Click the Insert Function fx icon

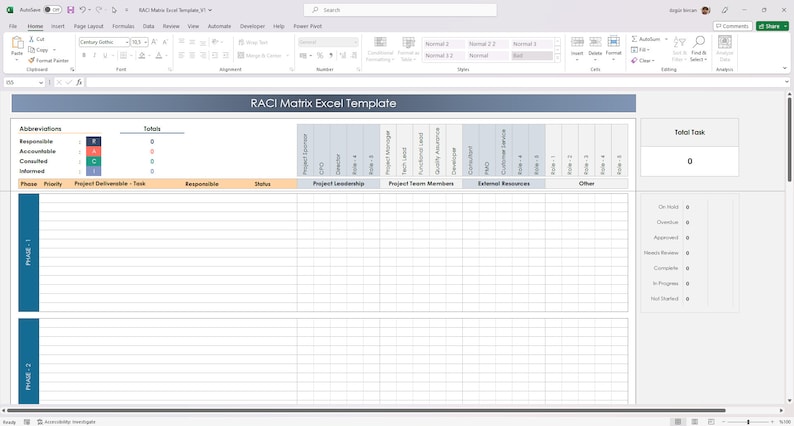tap(80, 82)
